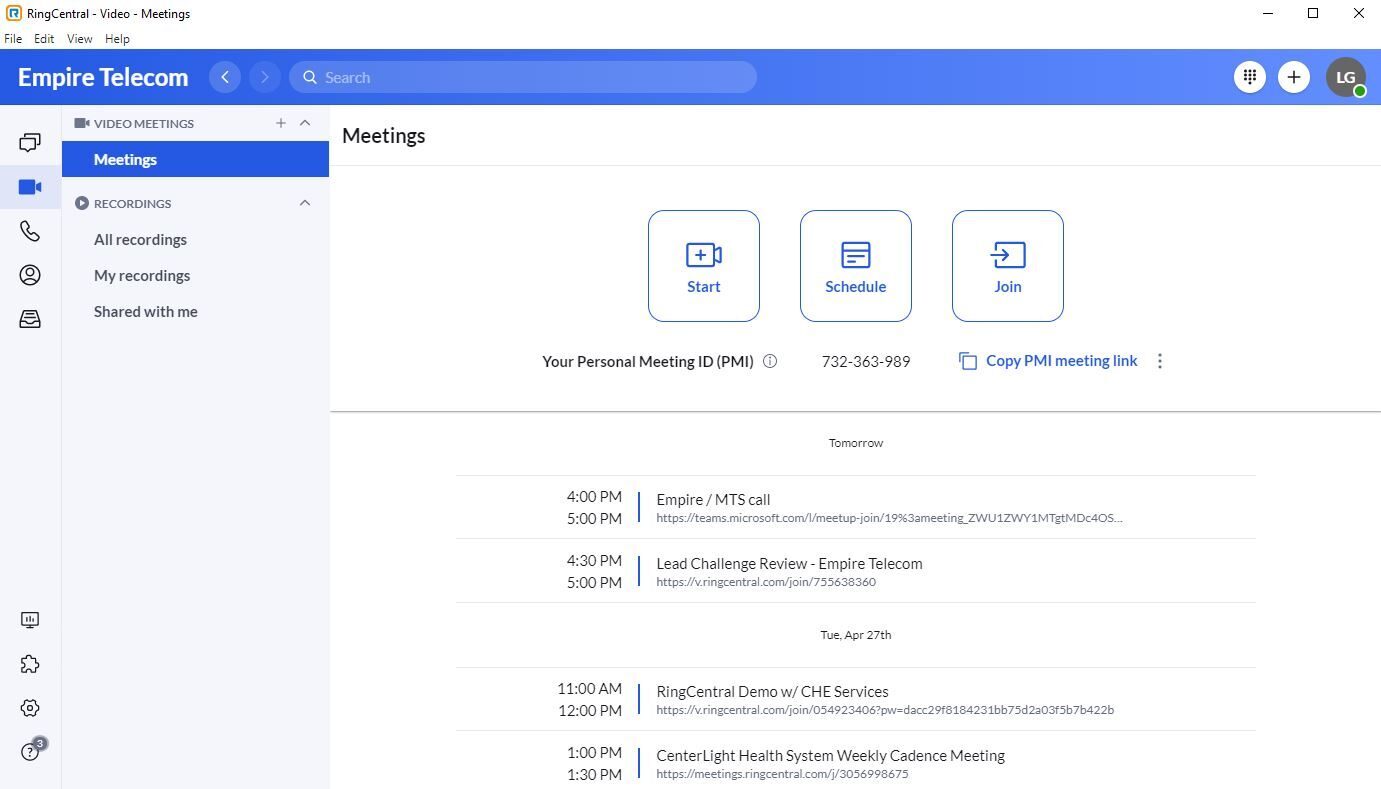Click the header plus new-action button
The height and width of the screenshot is (789, 1381).
tap(1293, 77)
